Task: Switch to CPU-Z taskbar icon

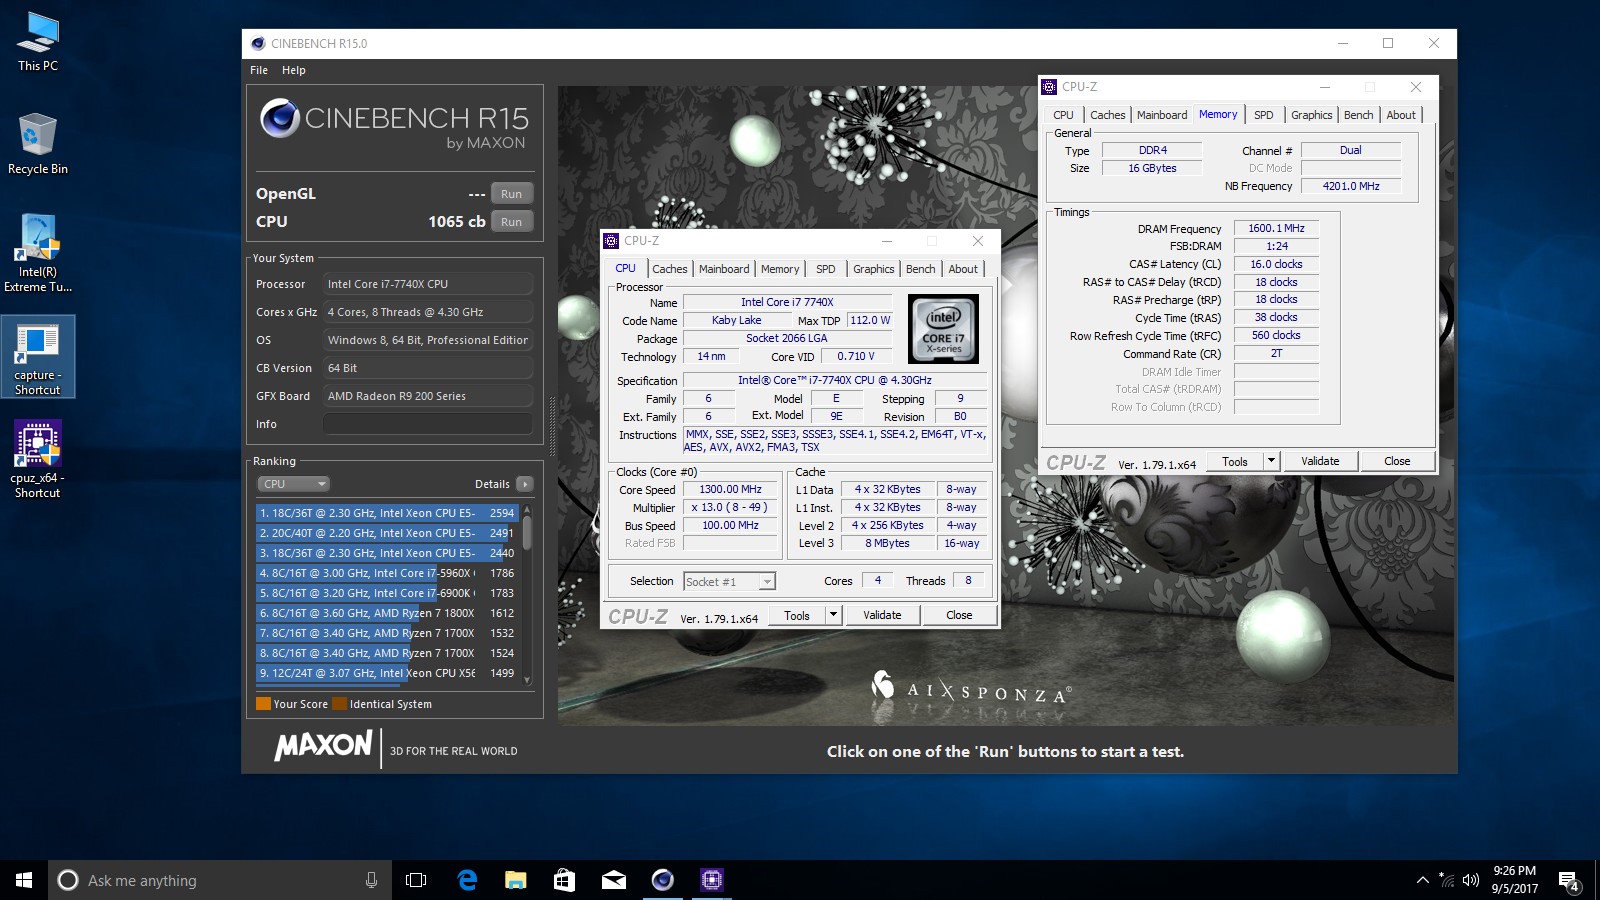Action: (711, 880)
